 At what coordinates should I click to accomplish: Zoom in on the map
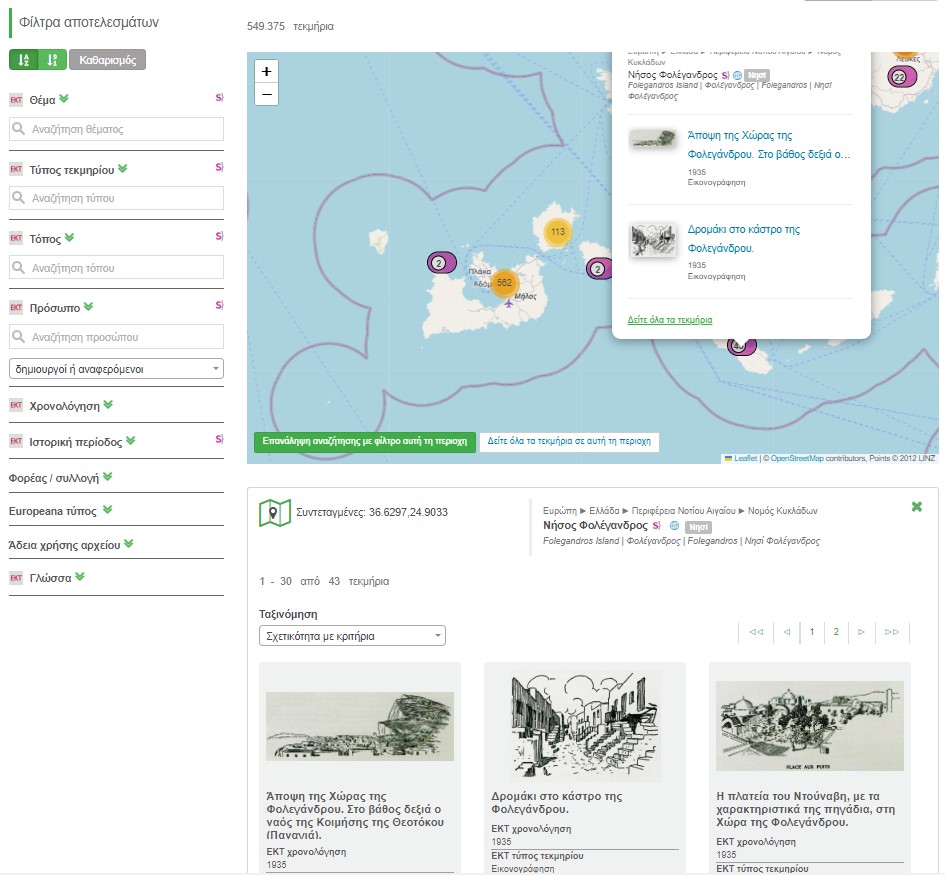point(266,72)
